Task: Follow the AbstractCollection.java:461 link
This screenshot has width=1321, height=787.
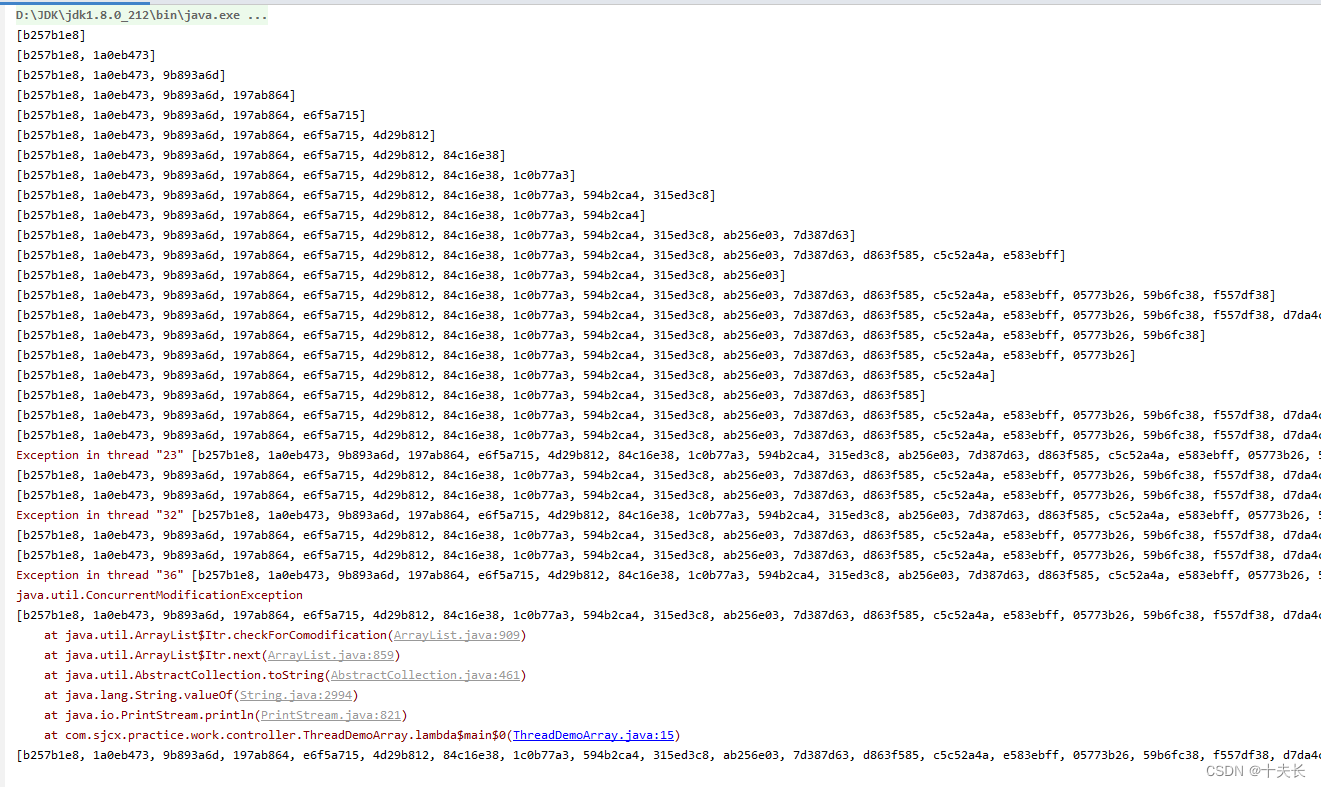Action: point(425,675)
